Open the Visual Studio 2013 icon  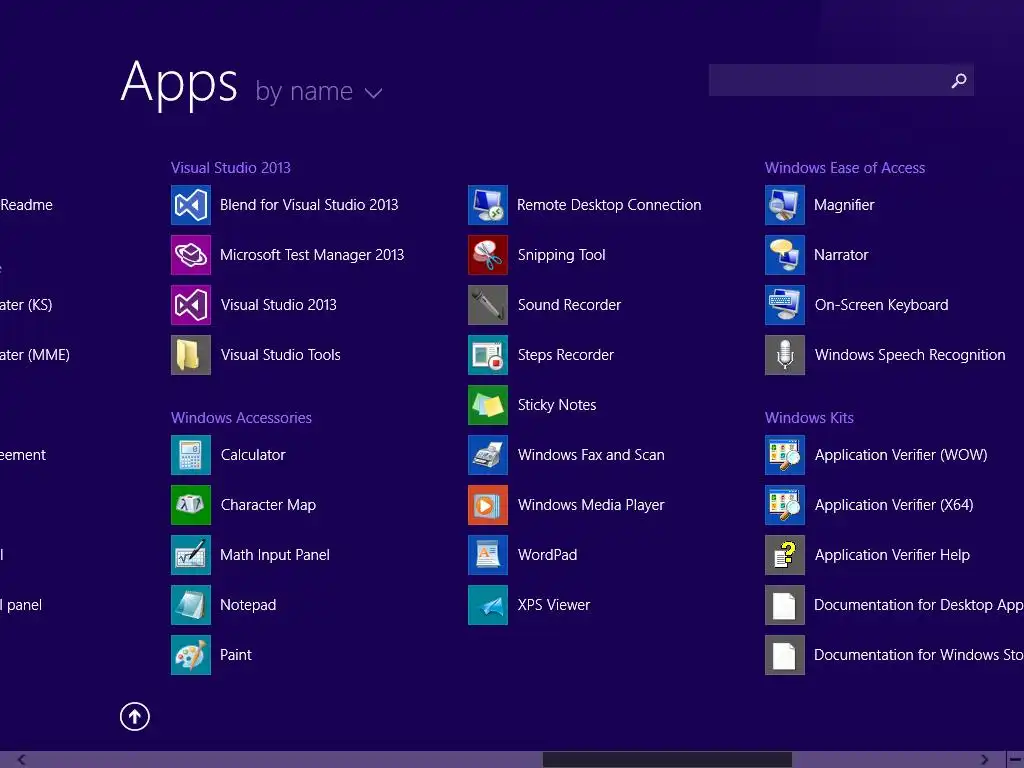(x=191, y=305)
